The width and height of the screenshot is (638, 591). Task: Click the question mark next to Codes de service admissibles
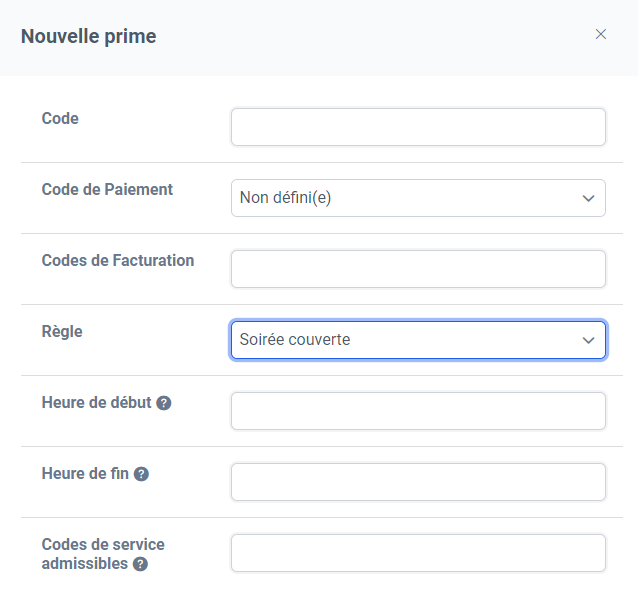140,564
